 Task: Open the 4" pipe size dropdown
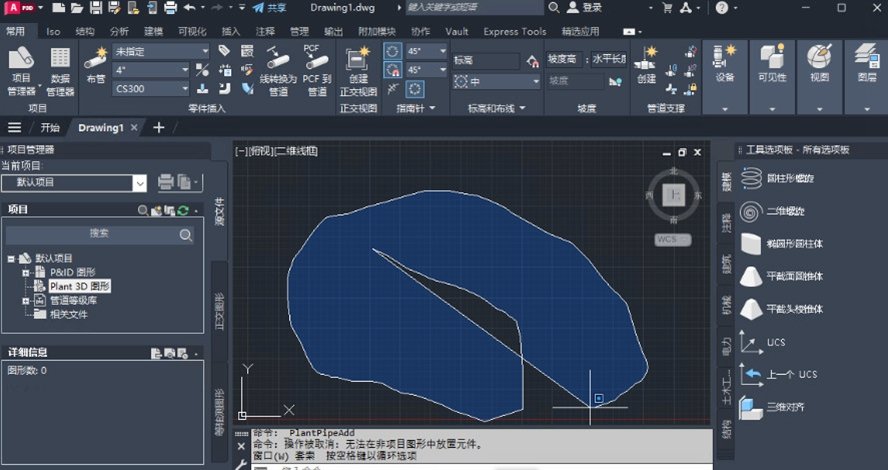[151, 70]
